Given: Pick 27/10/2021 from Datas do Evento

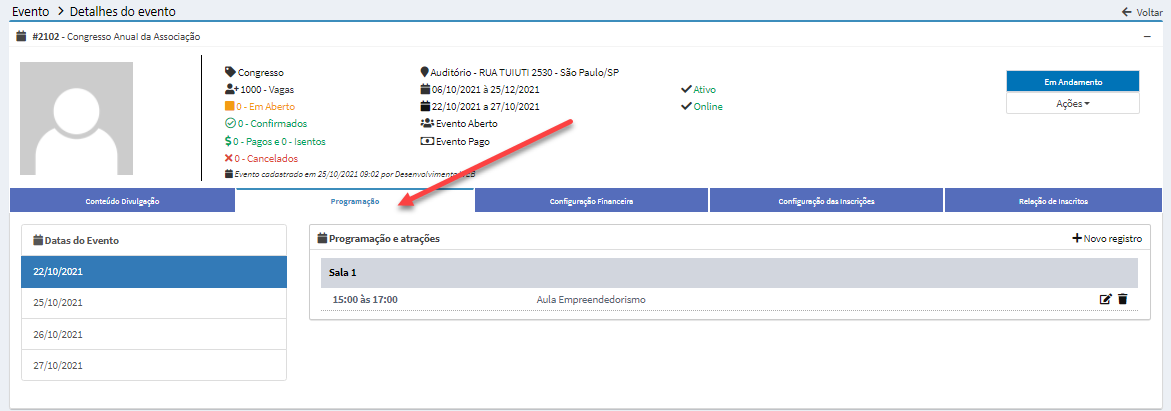Looking at the screenshot, I should 154,365.
